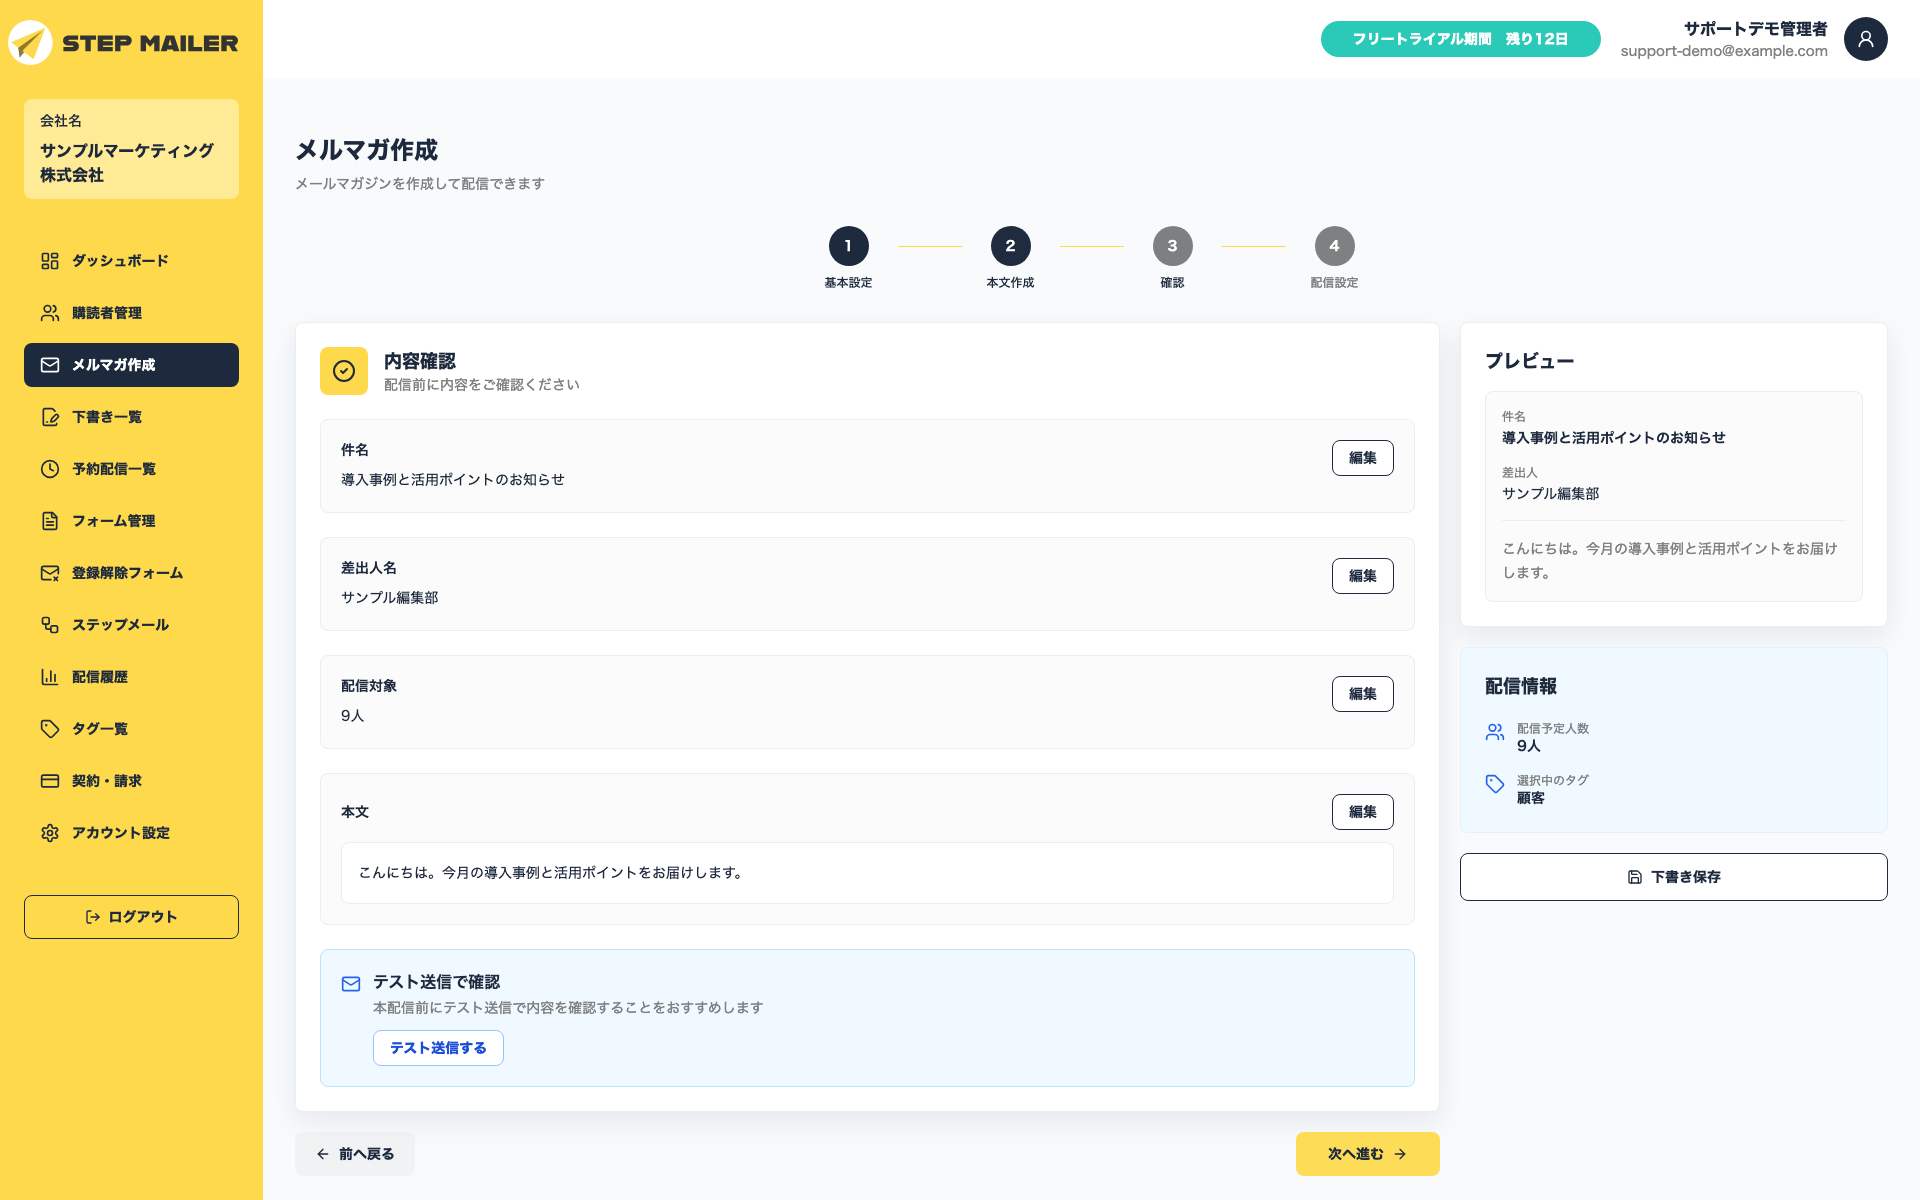
Task: Click the body text こんにちは in main panel
Action: coord(550,873)
